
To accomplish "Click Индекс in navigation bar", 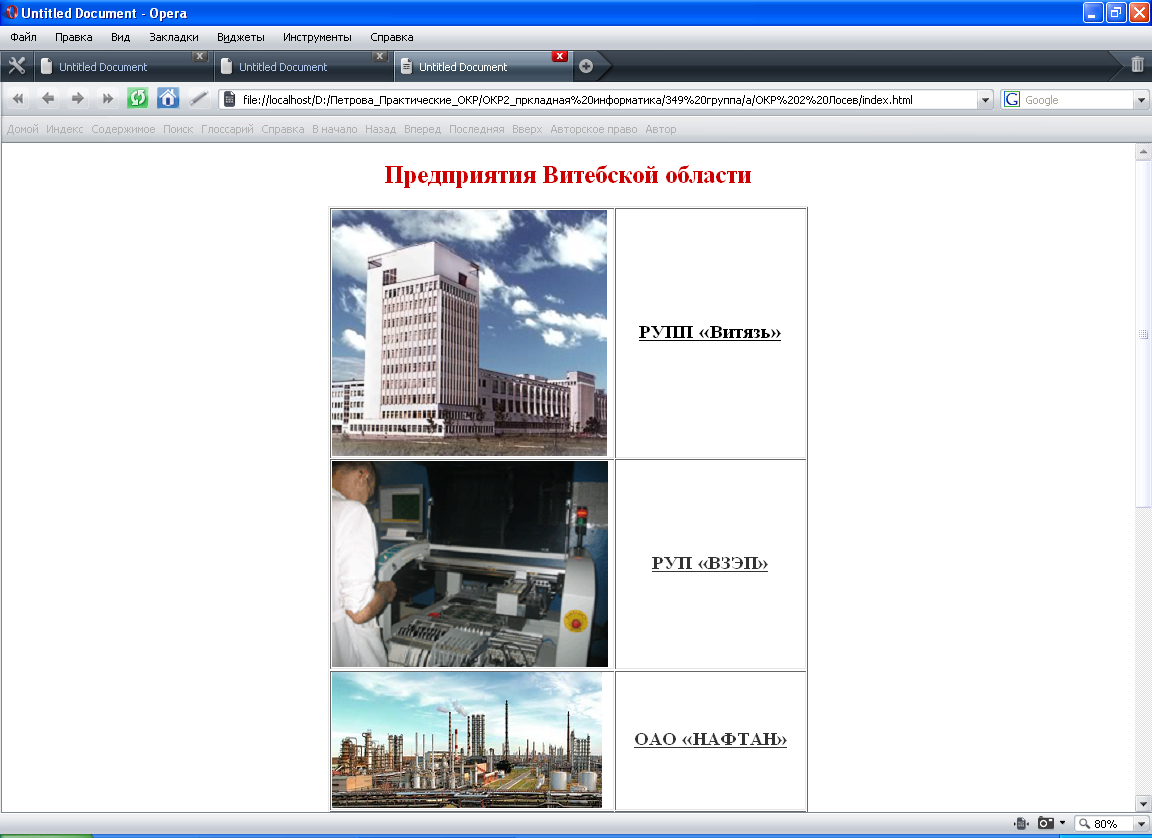I will click(x=65, y=129).
